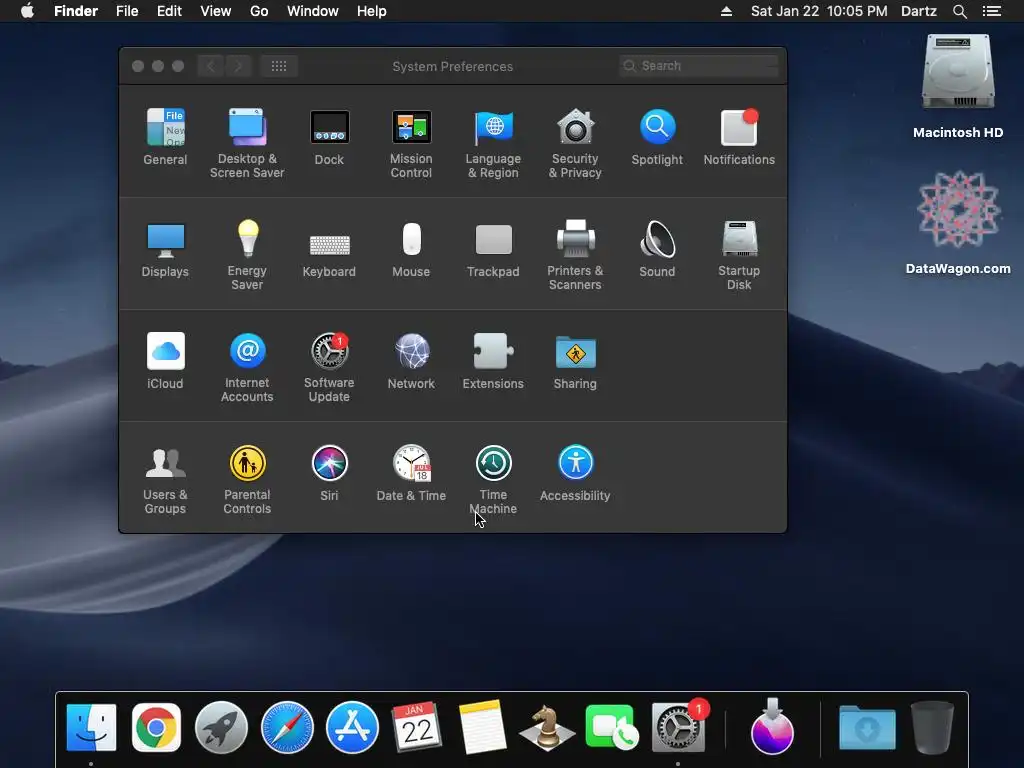Click System Preferences in the Dock
The width and height of the screenshot is (1024, 768).
point(678,727)
